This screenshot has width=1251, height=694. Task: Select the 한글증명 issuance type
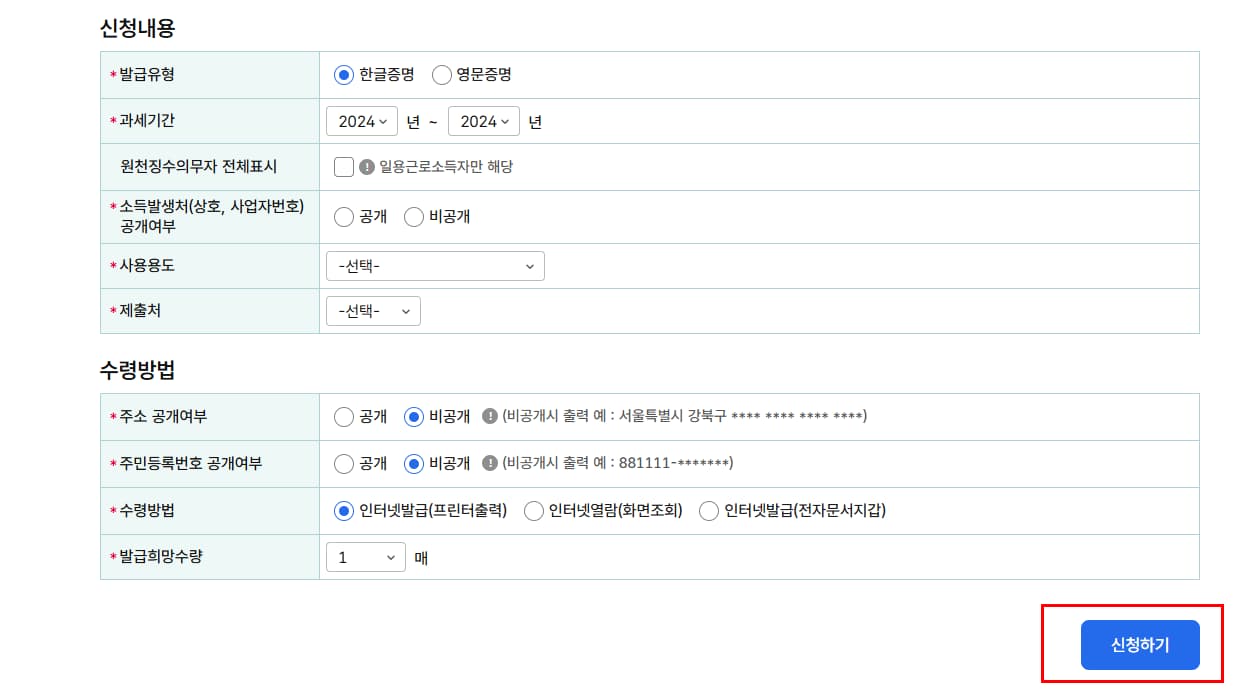tap(343, 75)
